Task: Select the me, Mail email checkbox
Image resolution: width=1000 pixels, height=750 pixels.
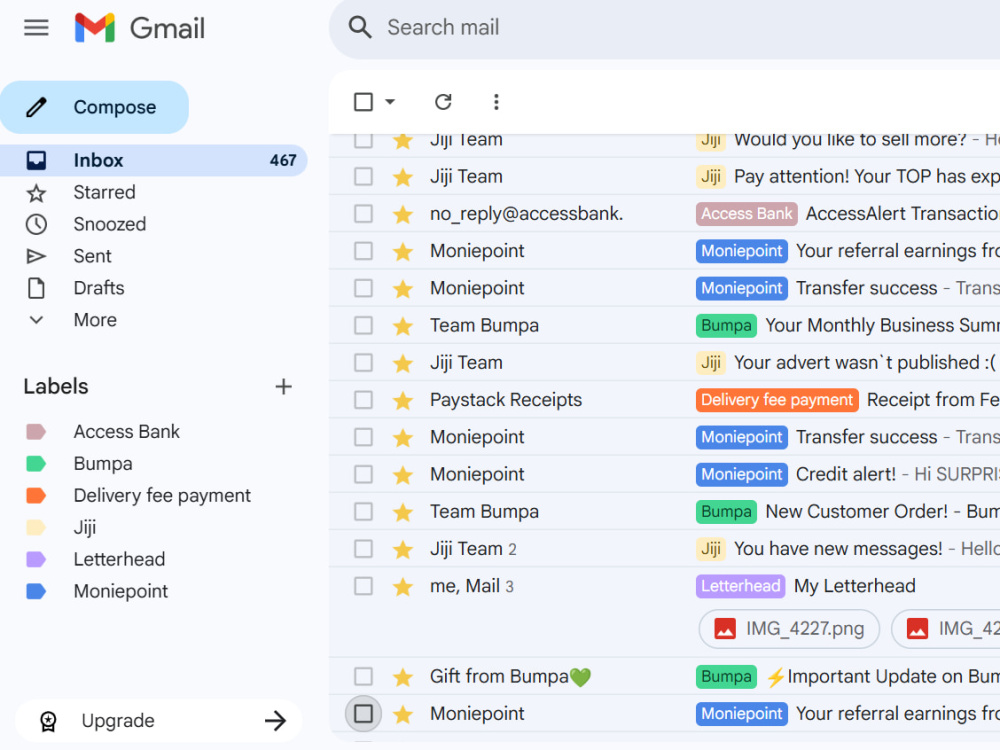Action: point(364,586)
